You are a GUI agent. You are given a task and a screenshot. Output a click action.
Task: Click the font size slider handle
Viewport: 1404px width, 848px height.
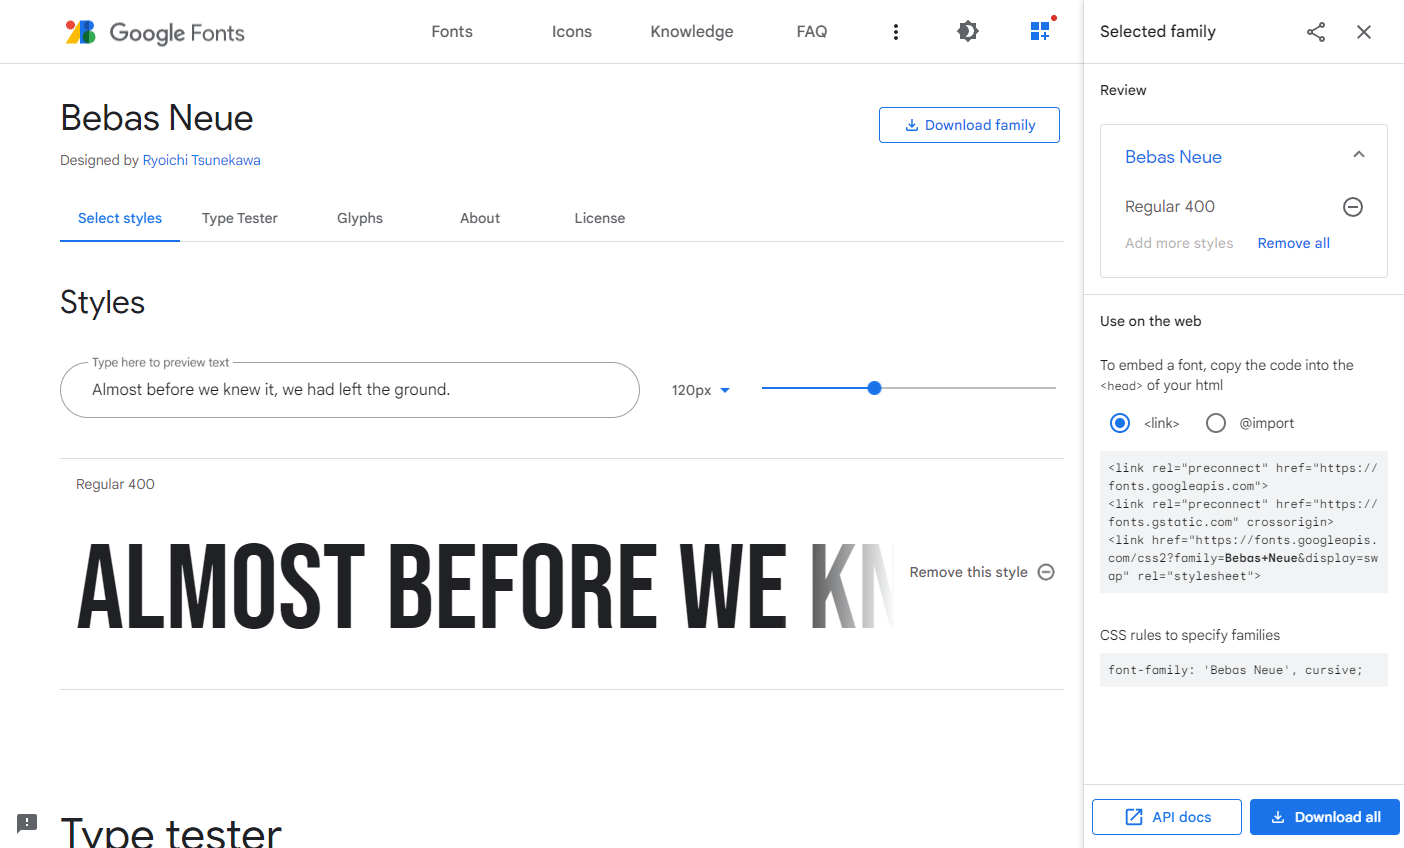(874, 388)
